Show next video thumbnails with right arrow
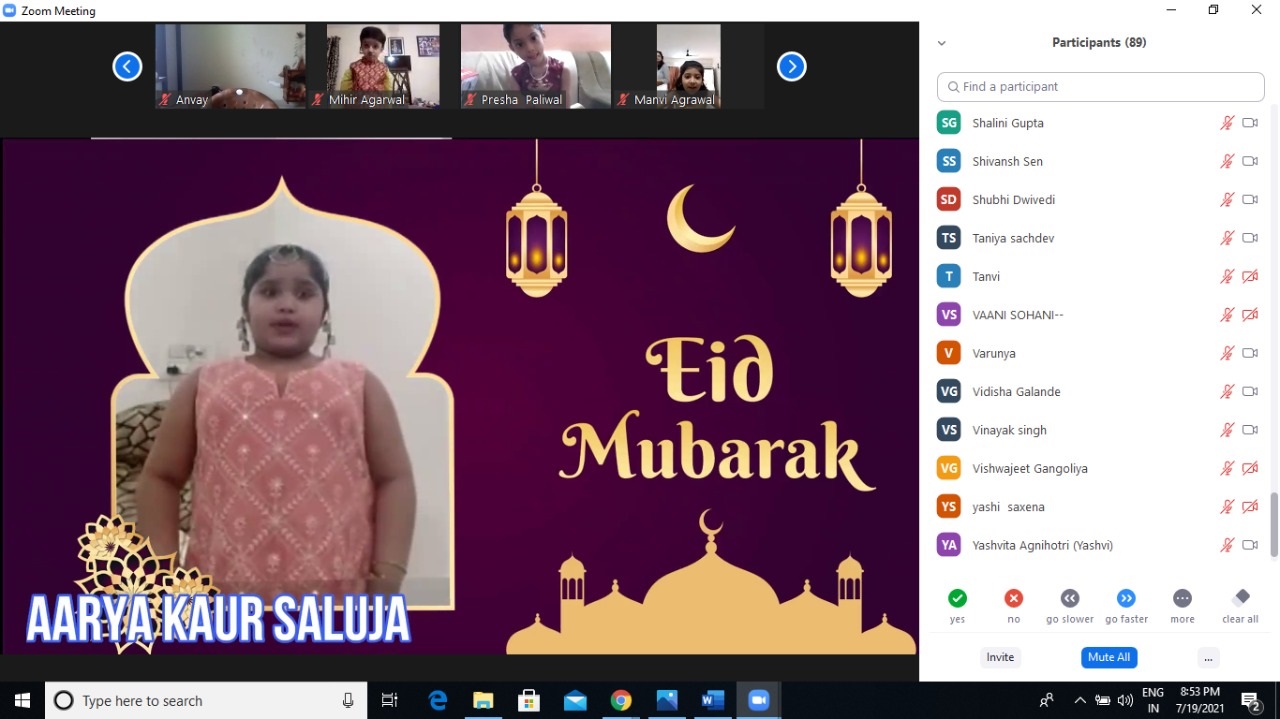The image size is (1280, 719). click(x=791, y=67)
